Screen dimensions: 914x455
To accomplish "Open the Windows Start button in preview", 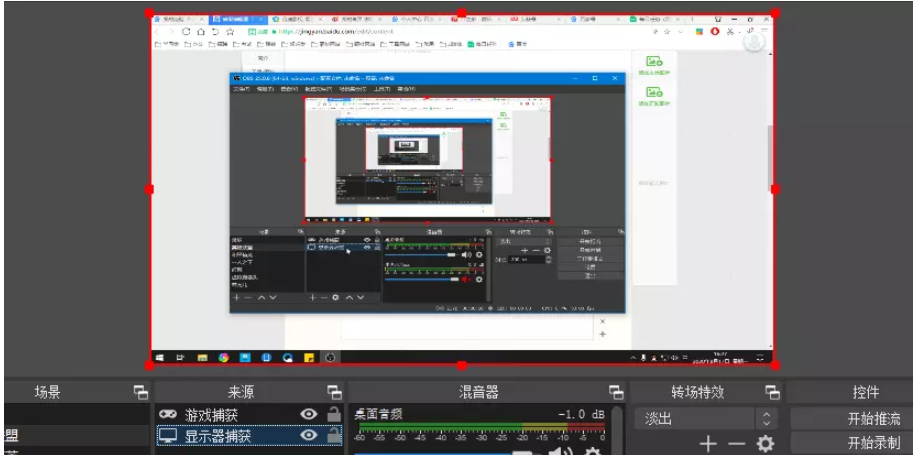I will [159, 357].
